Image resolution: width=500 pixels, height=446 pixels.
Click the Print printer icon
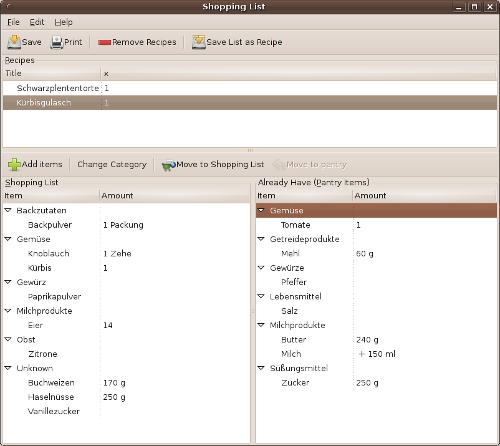point(57,42)
